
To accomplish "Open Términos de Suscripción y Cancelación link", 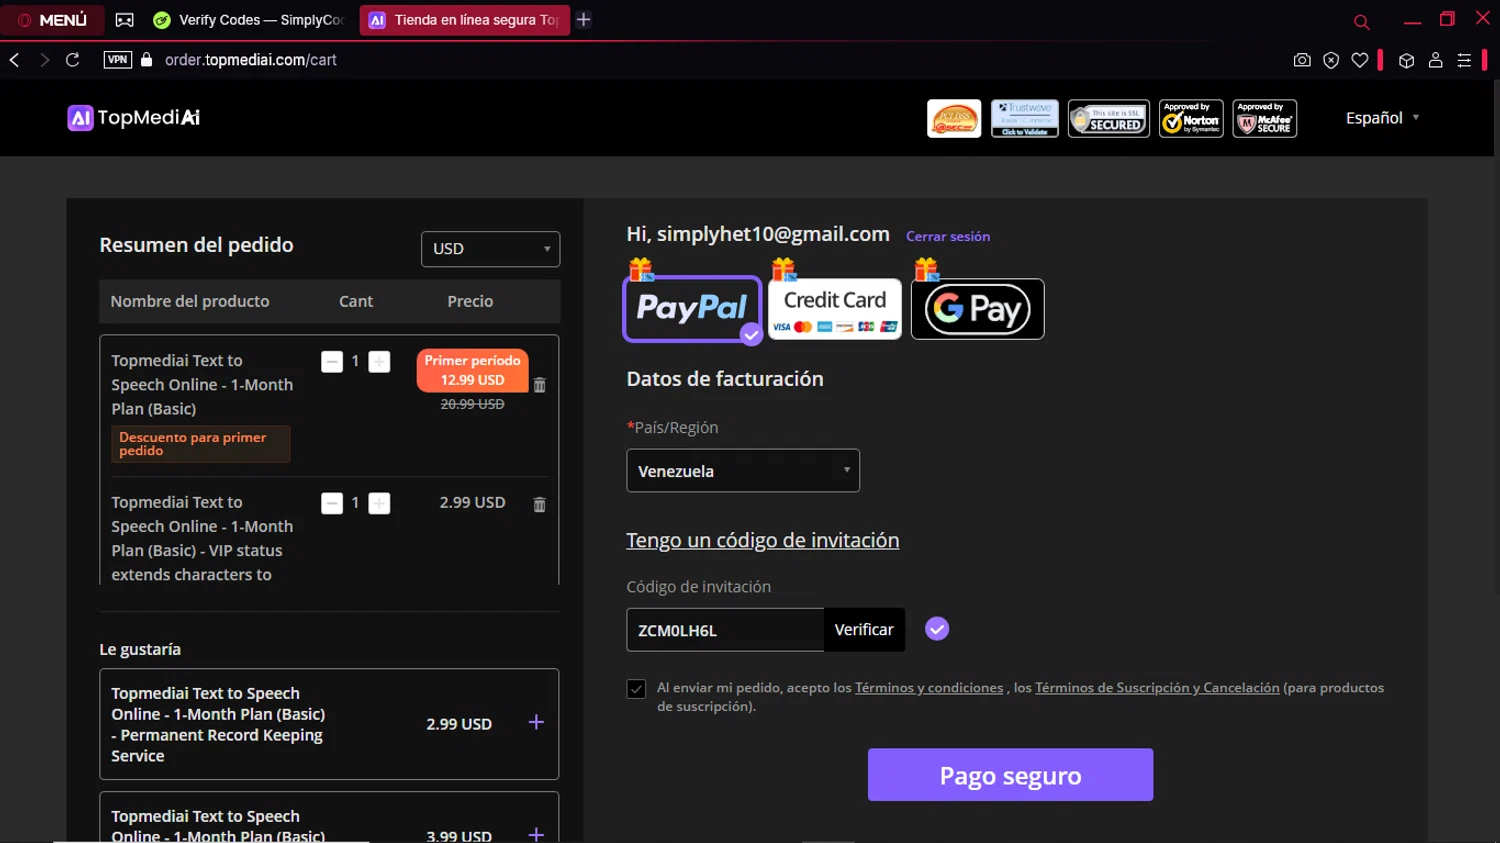I will [1157, 688].
